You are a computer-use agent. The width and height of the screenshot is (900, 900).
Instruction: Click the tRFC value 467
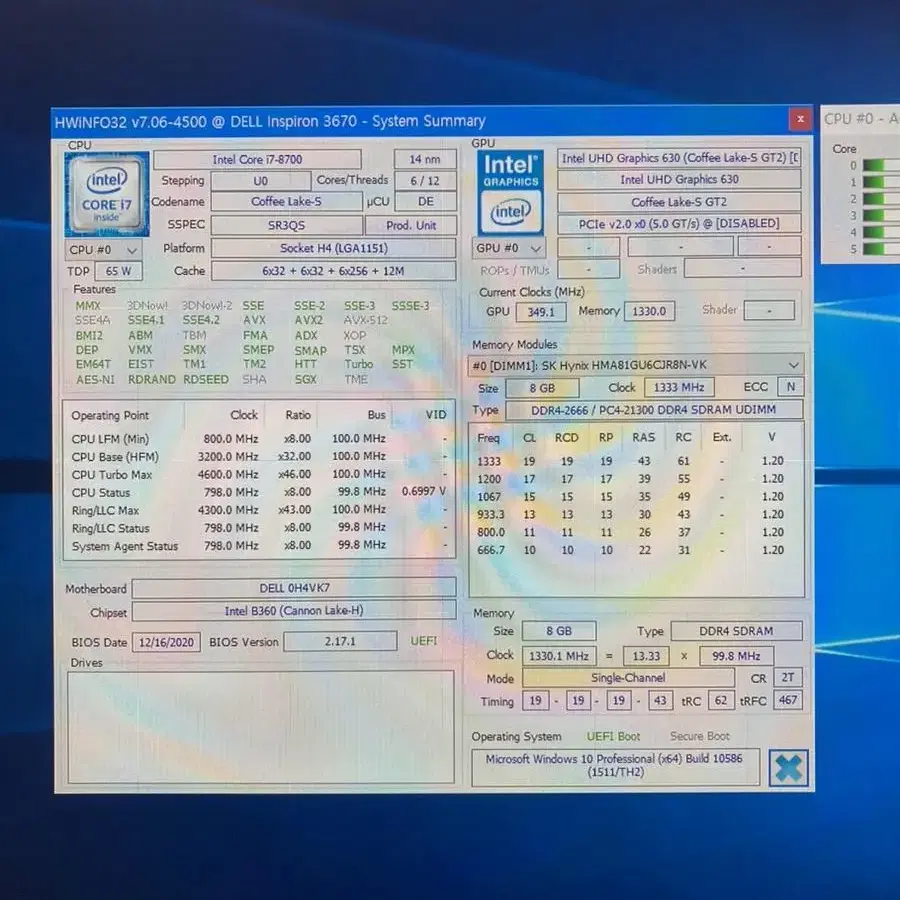pyautogui.click(x=788, y=700)
